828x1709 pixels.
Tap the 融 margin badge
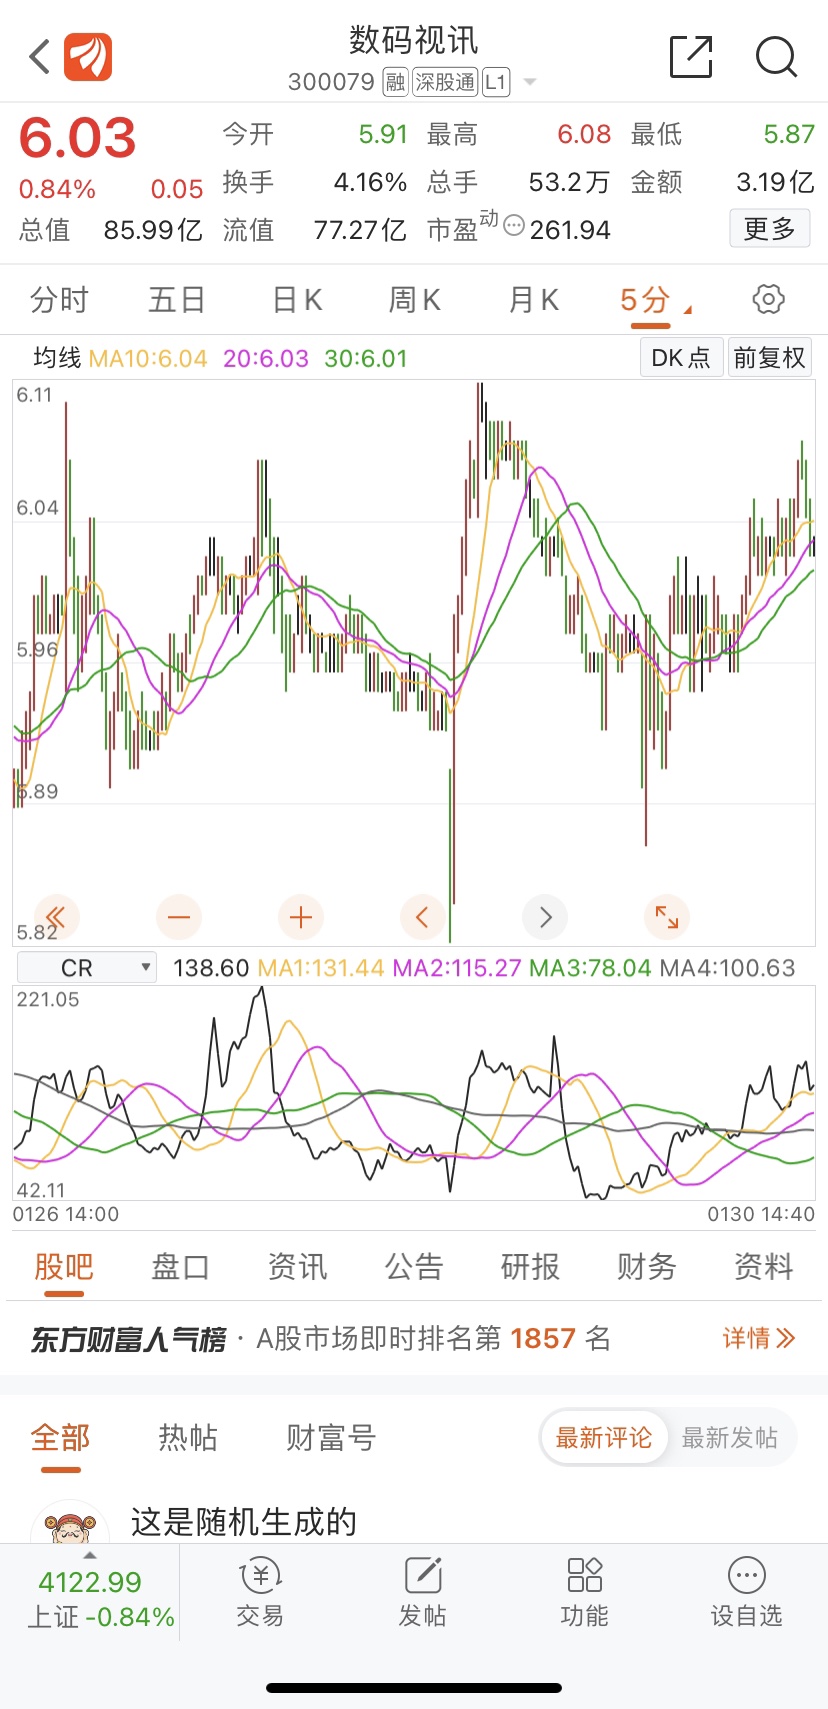coord(396,82)
